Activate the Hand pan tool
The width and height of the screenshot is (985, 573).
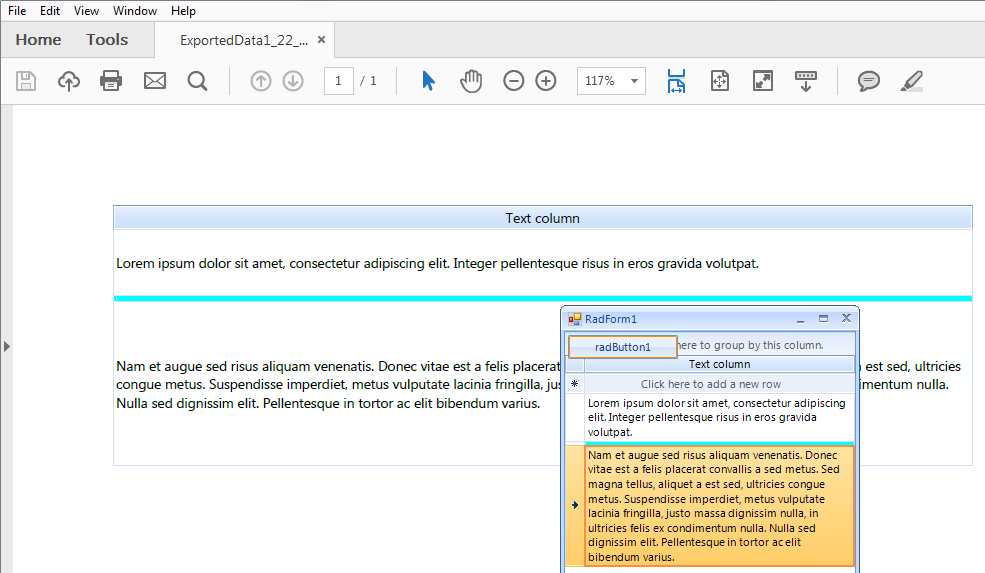pos(471,81)
